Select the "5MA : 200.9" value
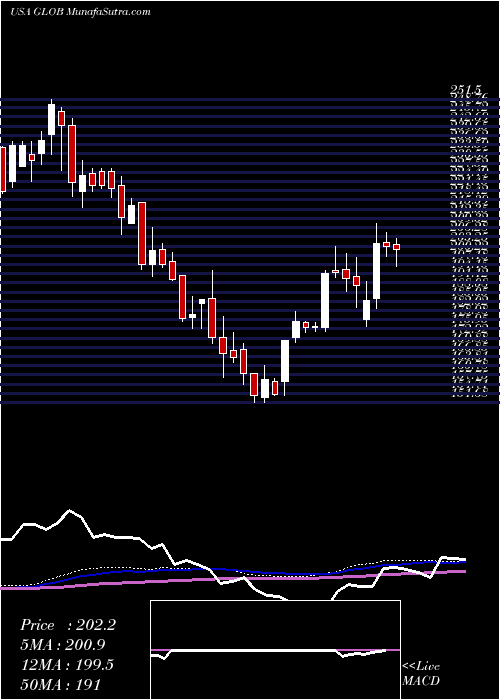The image size is (500, 700). (62, 645)
